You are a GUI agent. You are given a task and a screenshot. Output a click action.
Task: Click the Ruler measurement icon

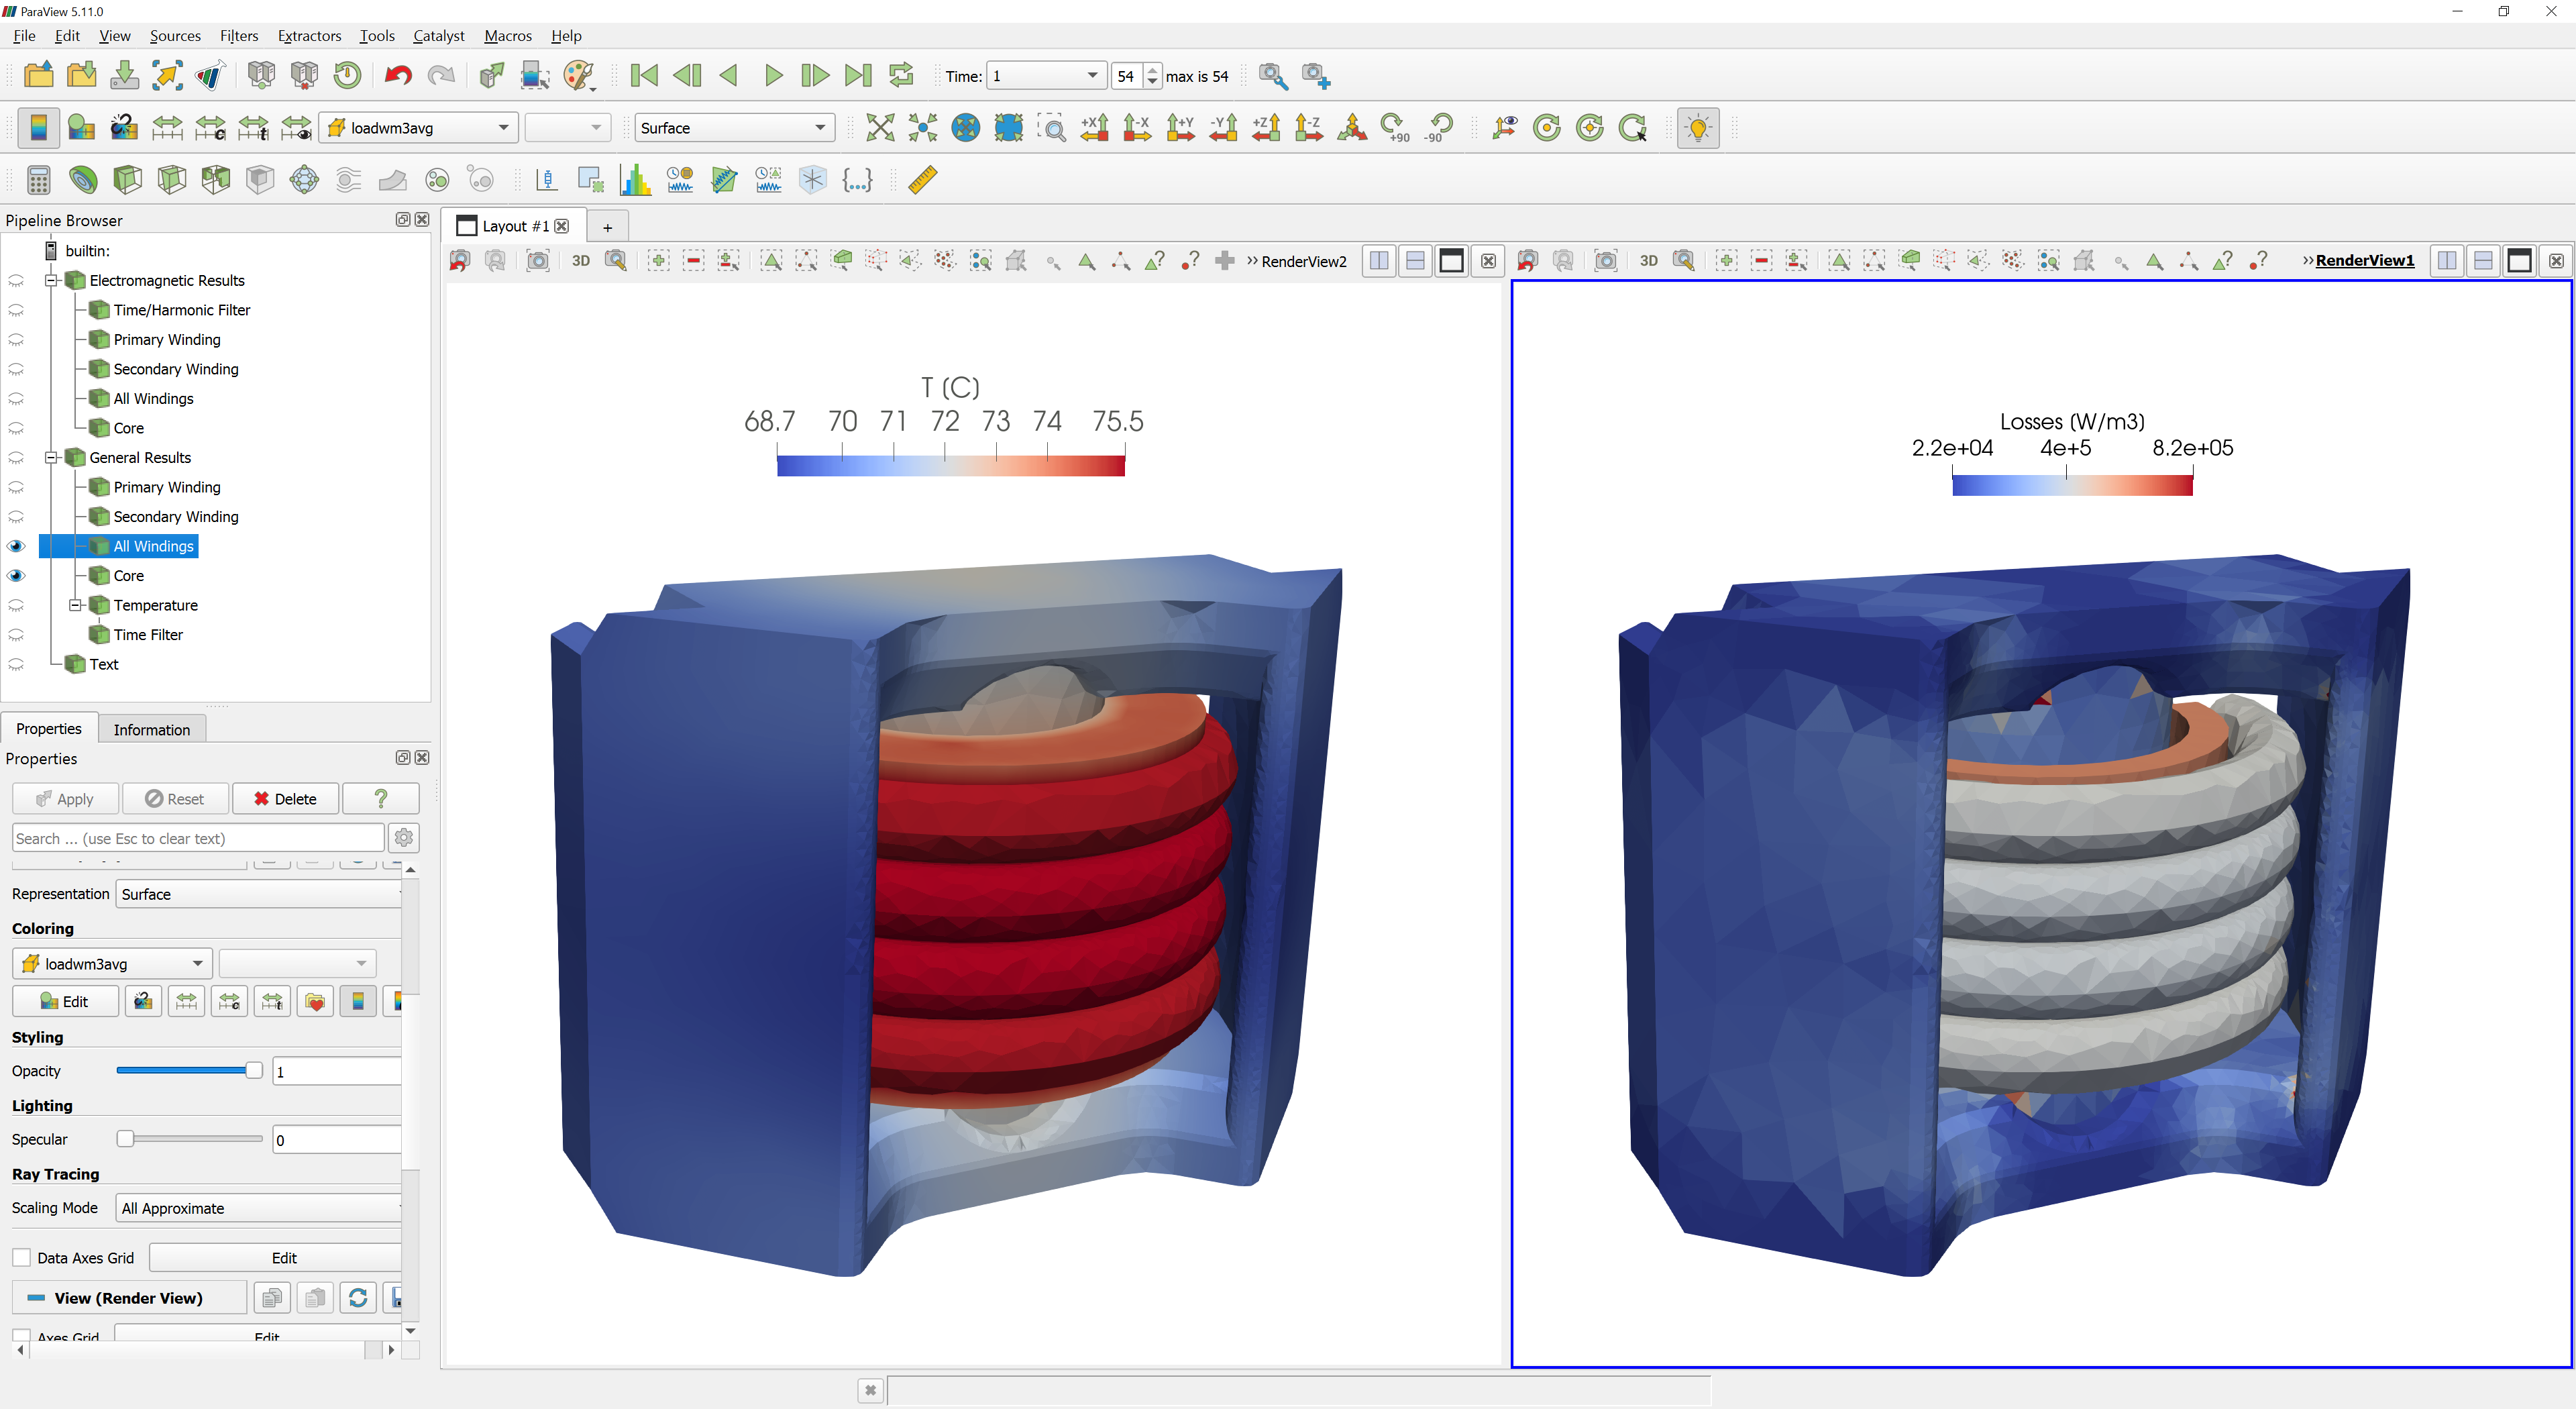922,180
